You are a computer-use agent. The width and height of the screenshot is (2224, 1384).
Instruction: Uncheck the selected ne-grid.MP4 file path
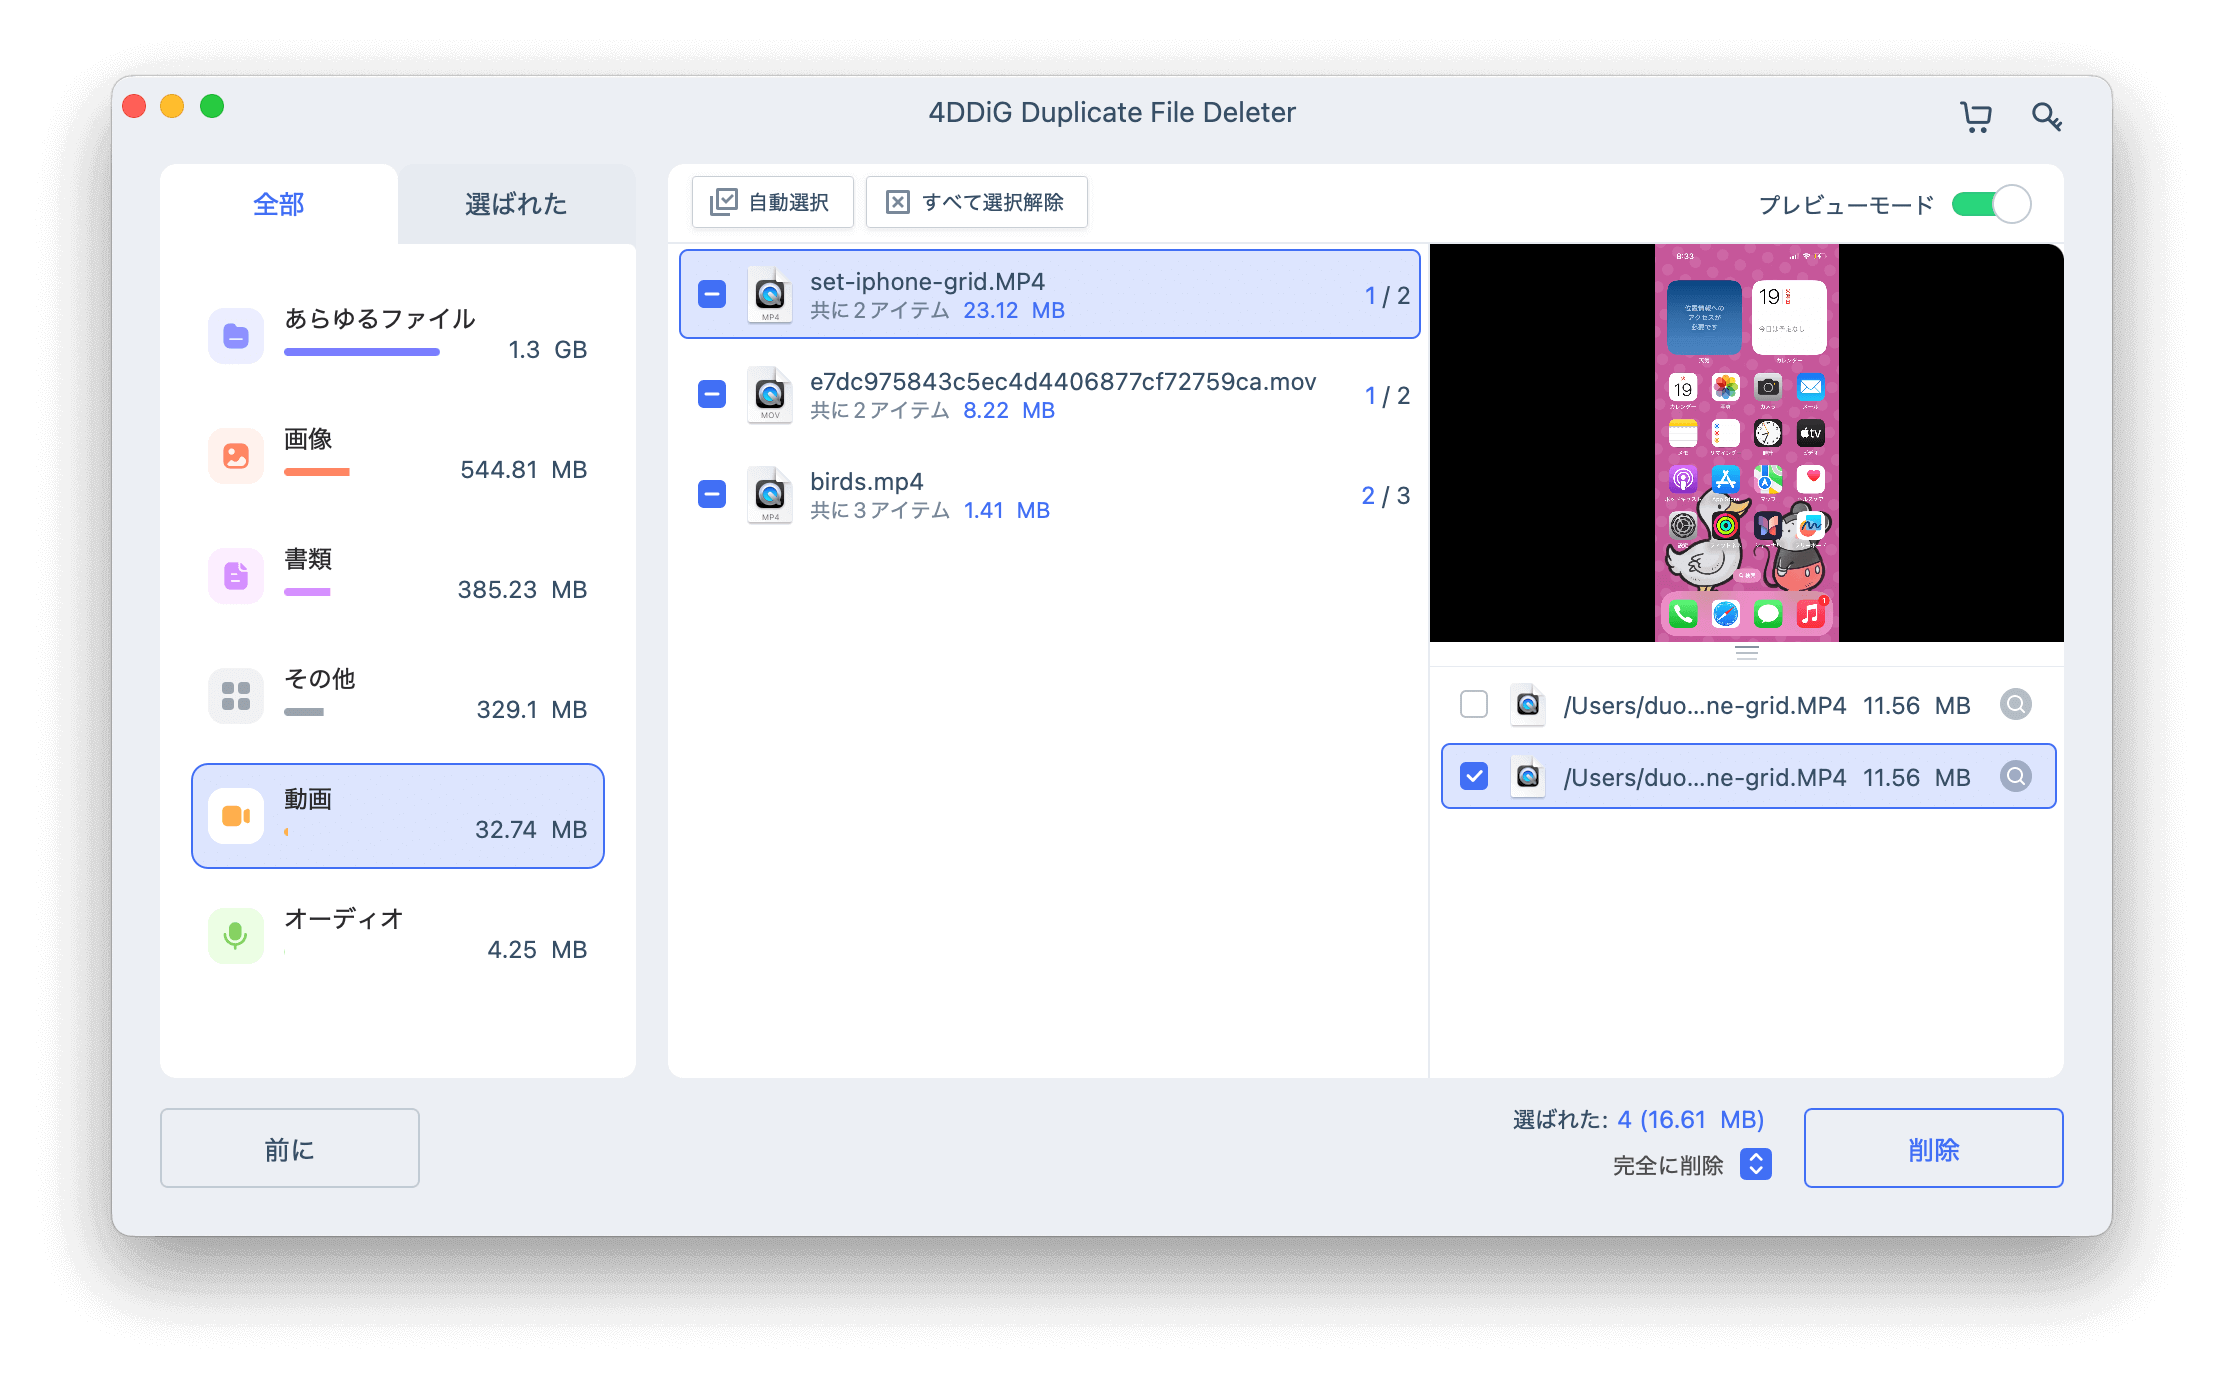click(1474, 777)
